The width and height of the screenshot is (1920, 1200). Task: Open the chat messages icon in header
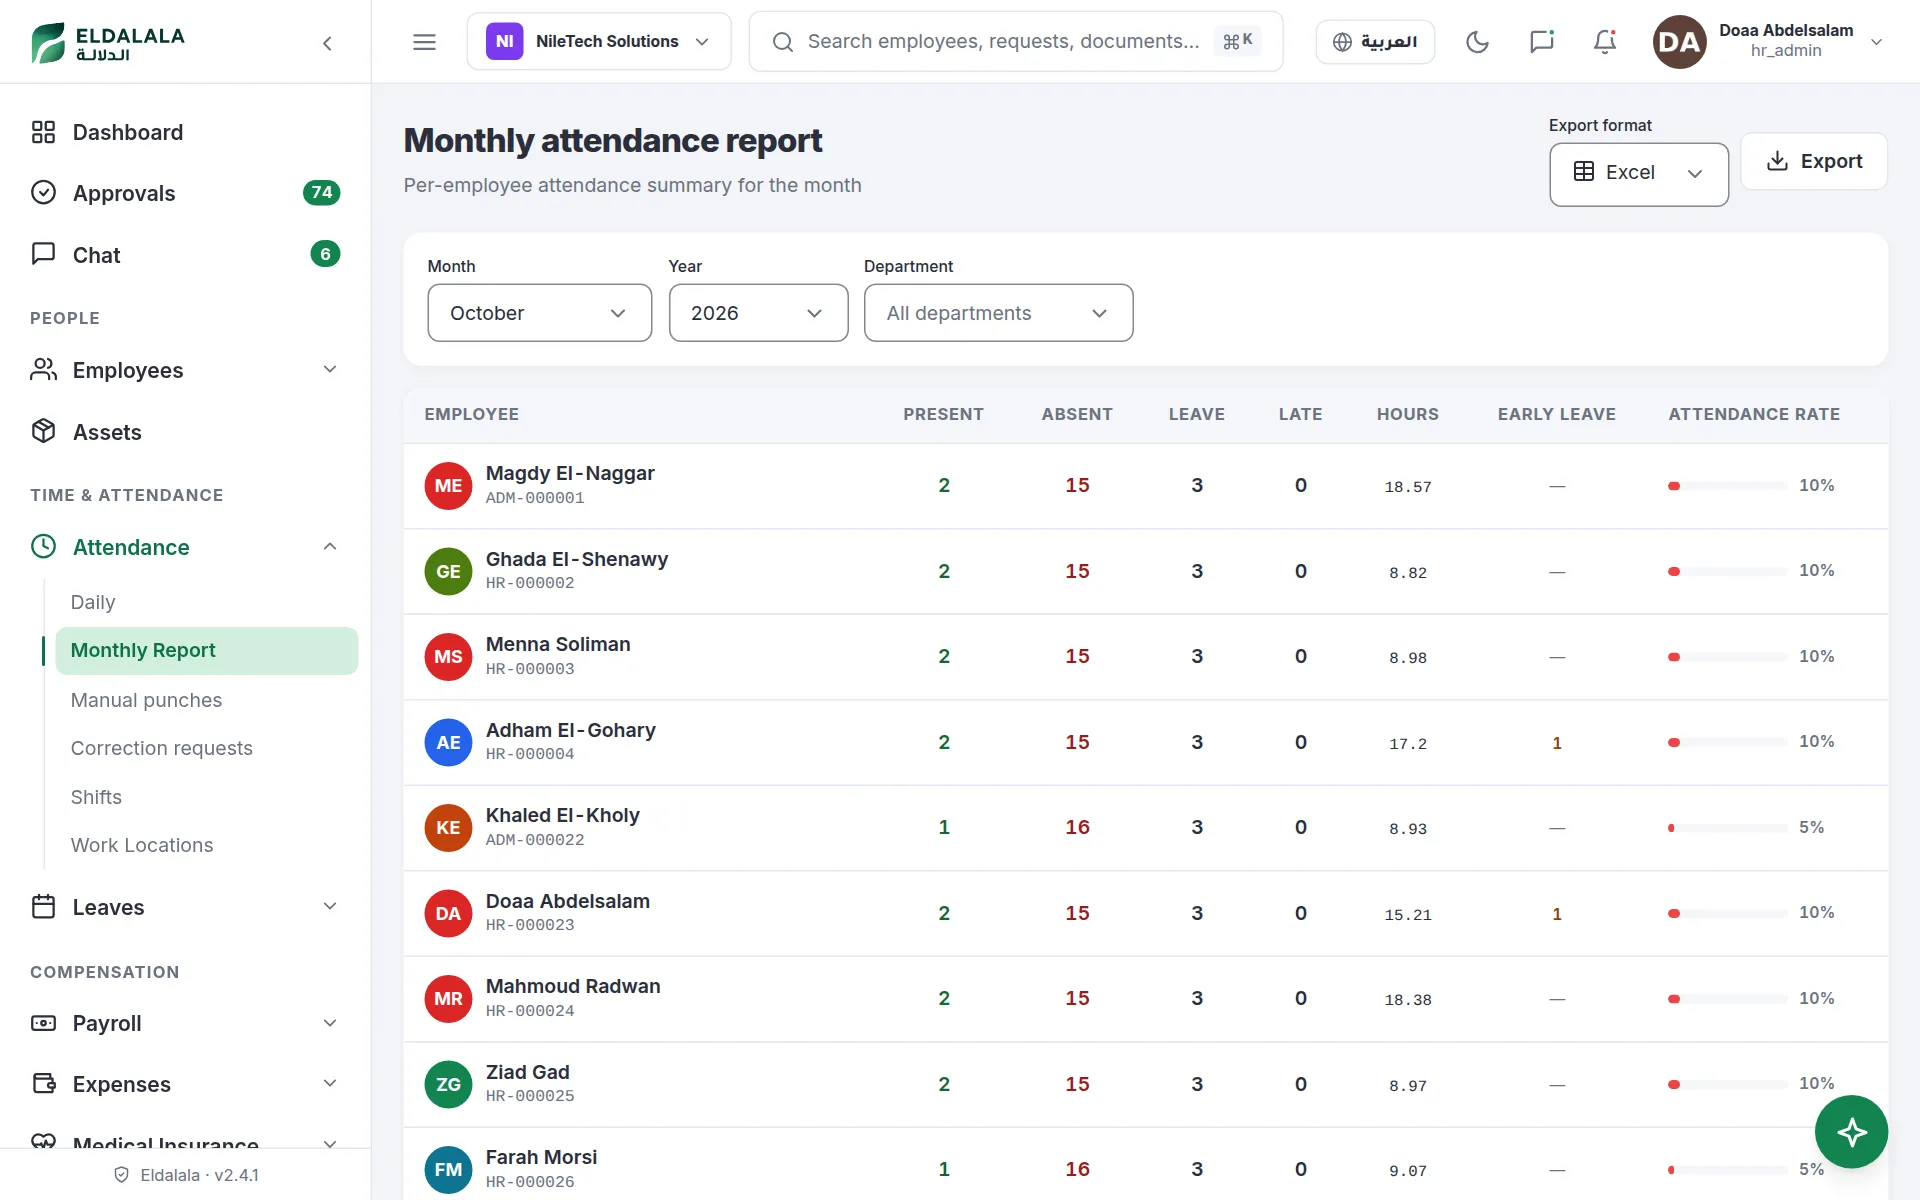click(x=1541, y=42)
